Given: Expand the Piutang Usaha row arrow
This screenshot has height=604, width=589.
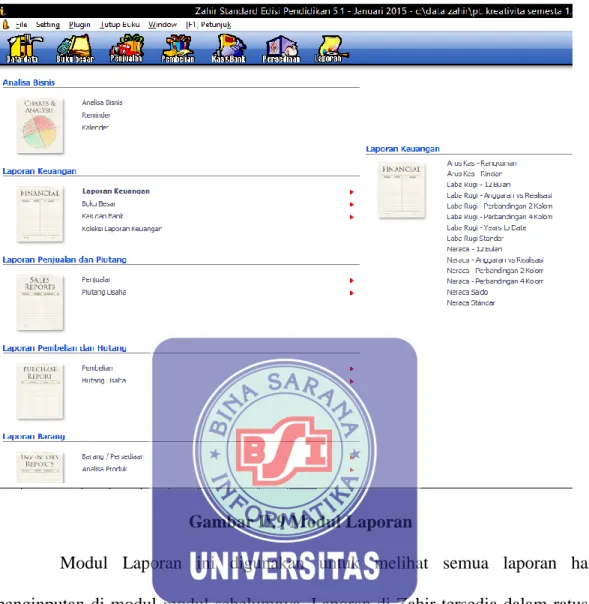Looking at the screenshot, I should 352,293.
